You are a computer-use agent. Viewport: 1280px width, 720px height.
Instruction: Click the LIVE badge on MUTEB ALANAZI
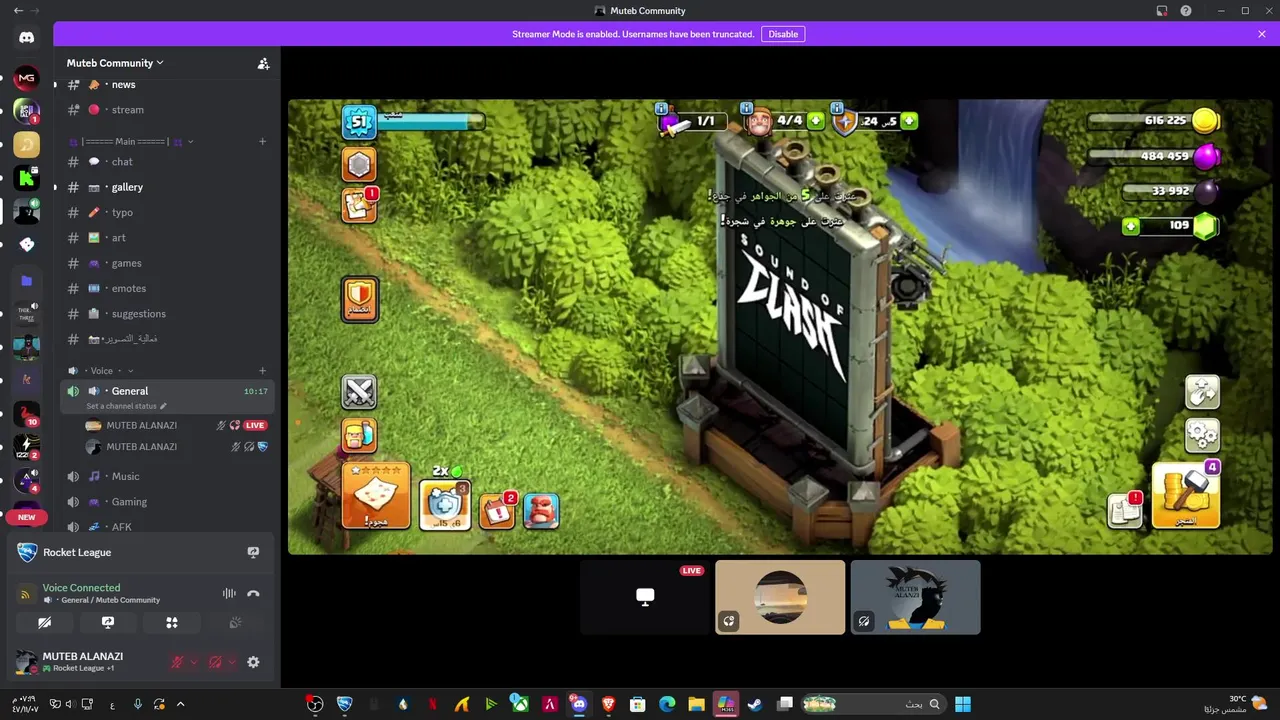tap(255, 425)
